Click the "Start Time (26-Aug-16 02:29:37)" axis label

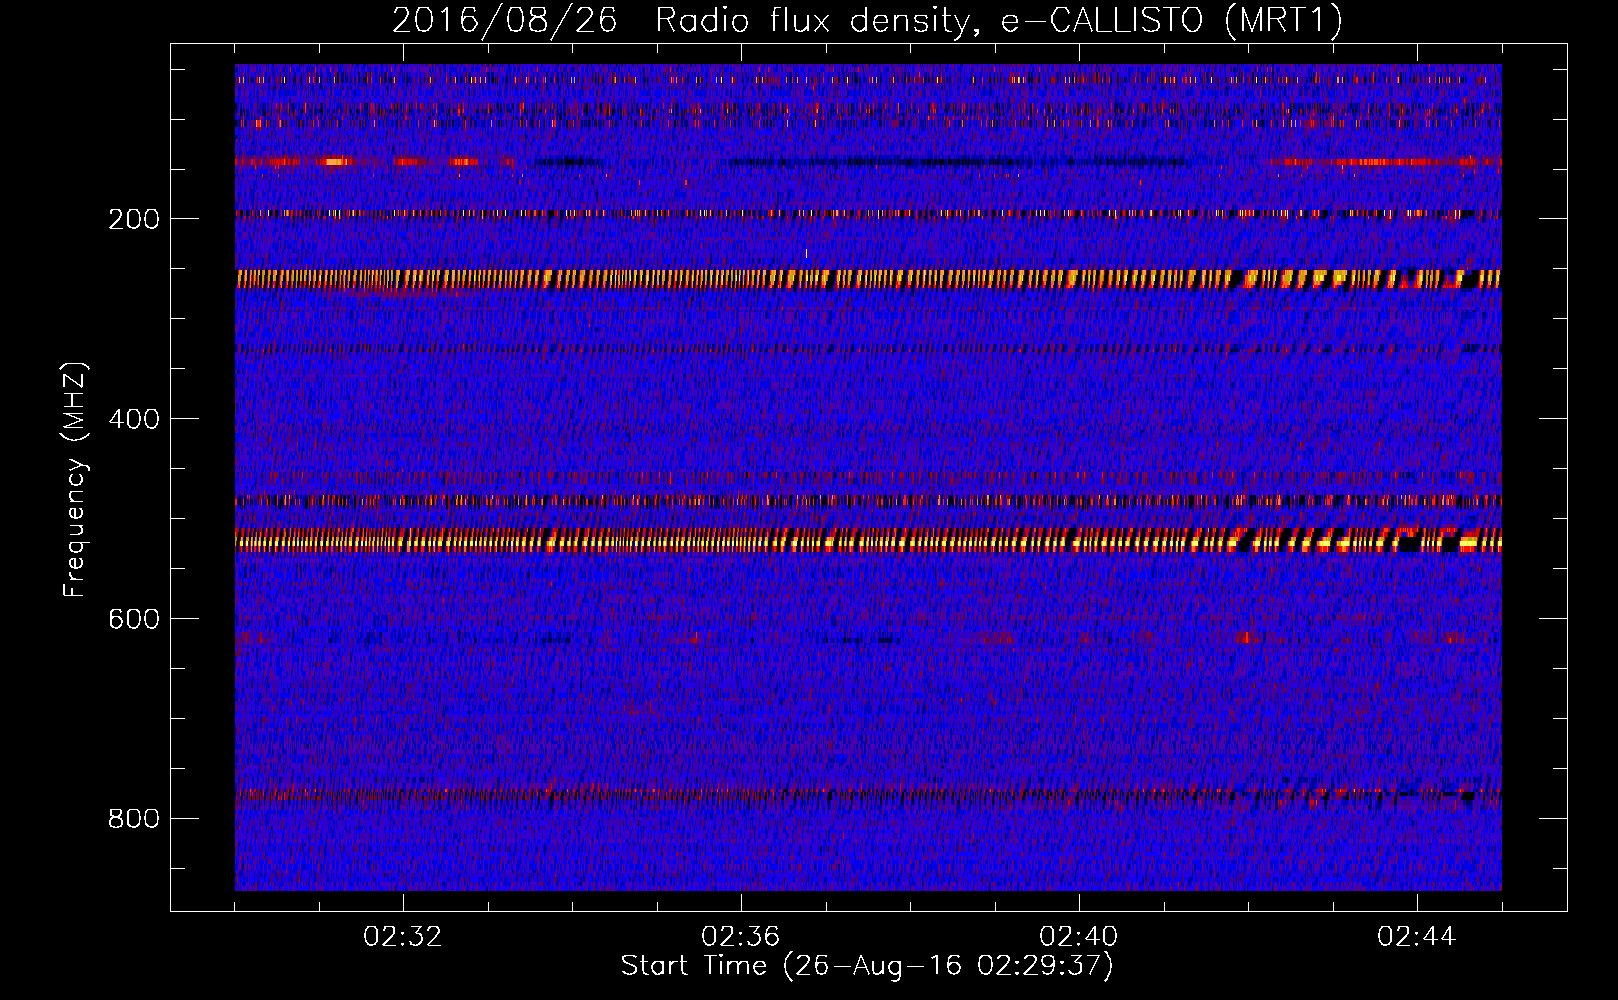[867, 966]
